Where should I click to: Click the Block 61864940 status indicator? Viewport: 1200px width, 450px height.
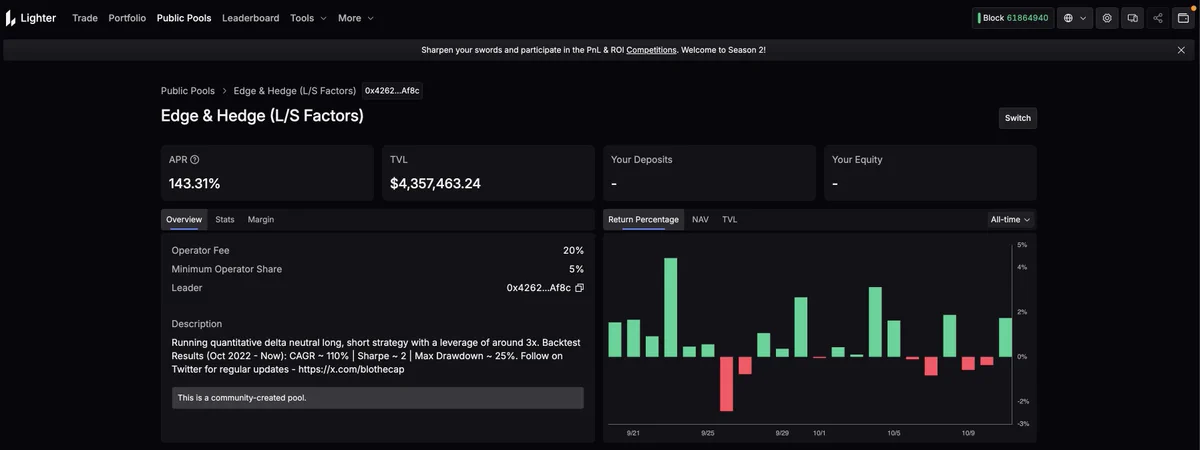tap(1013, 18)
